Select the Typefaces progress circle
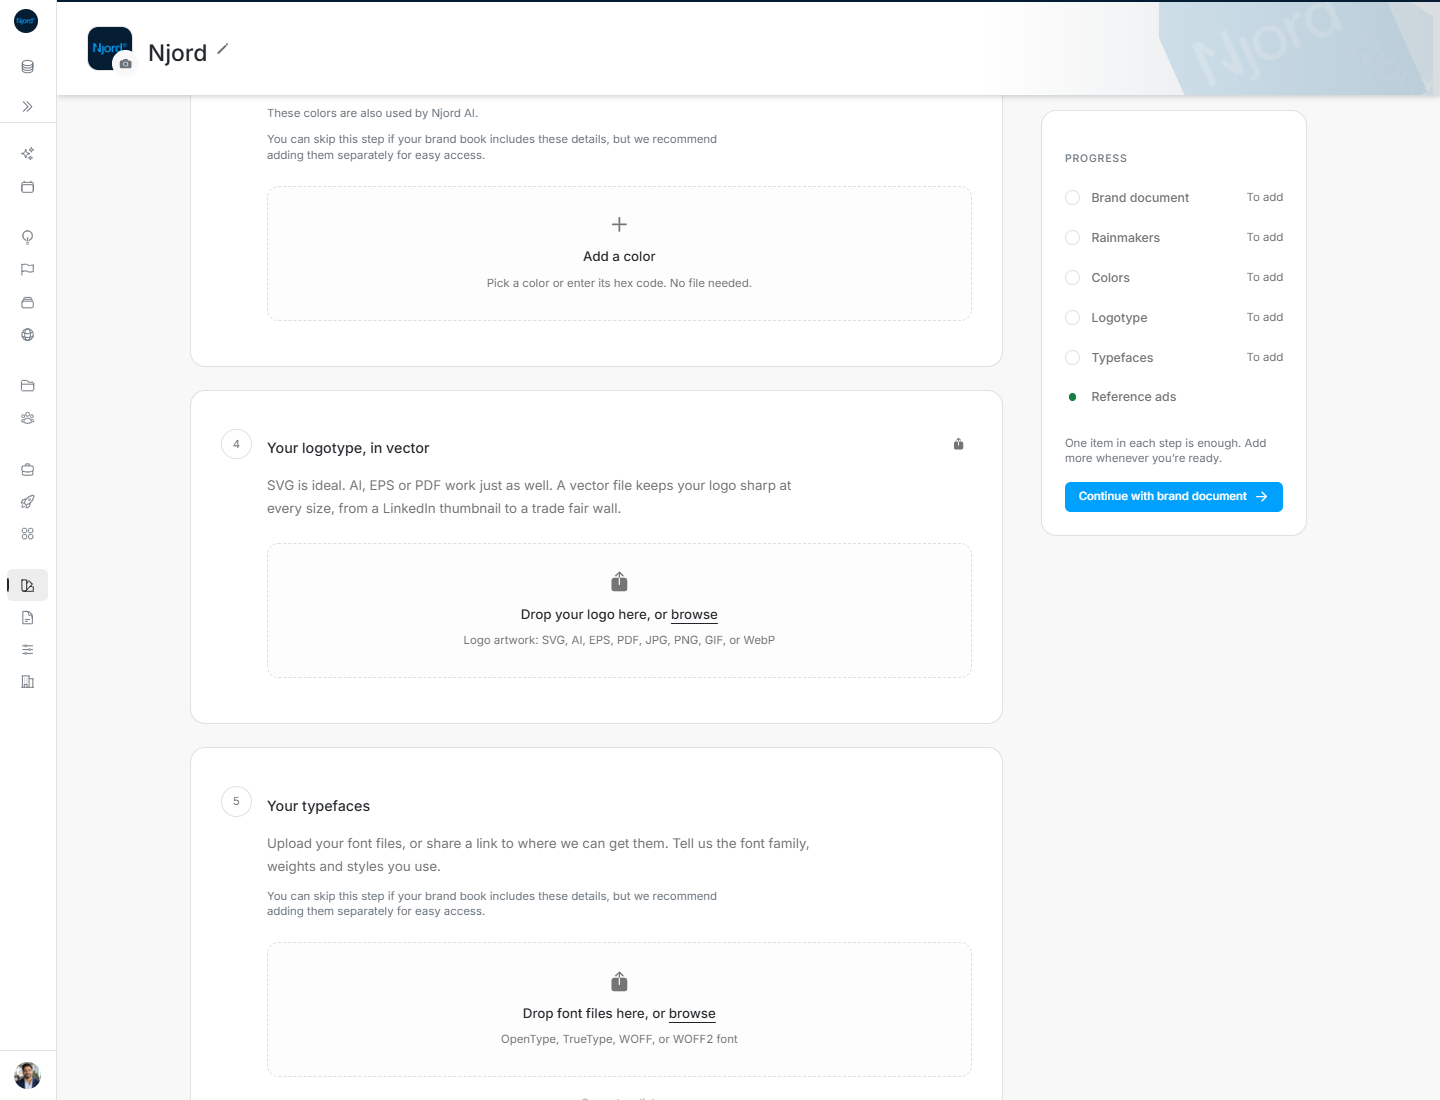 (x=1072, y=358)
